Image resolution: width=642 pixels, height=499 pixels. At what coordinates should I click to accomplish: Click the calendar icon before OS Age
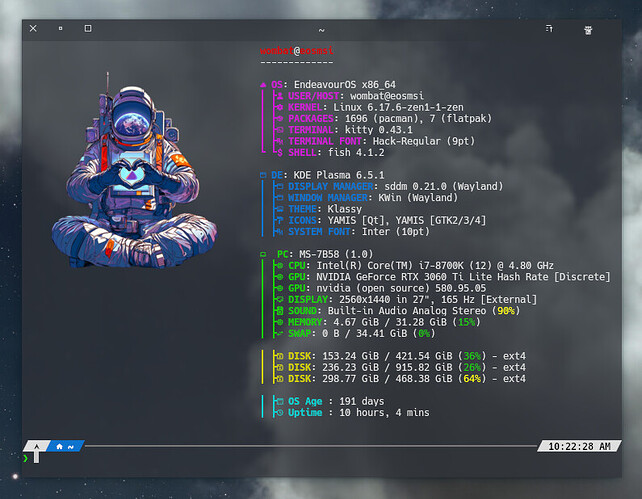coord(280,401)
